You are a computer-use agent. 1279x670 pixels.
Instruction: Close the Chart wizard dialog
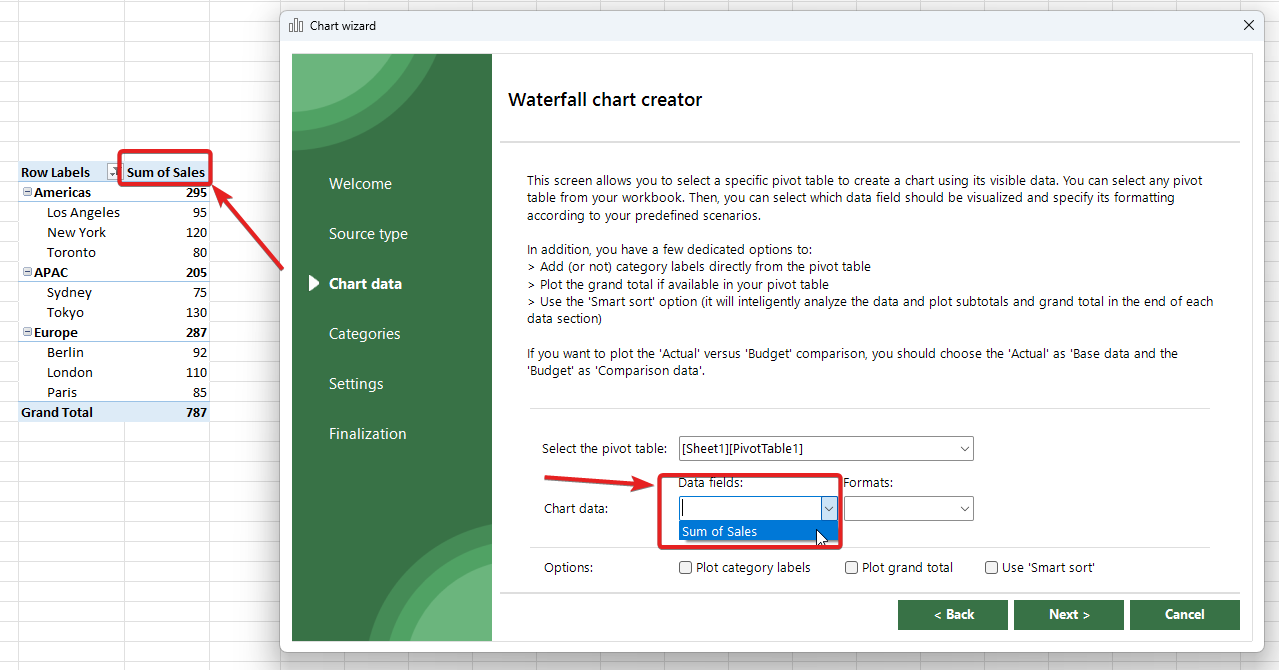(1248, 26)
